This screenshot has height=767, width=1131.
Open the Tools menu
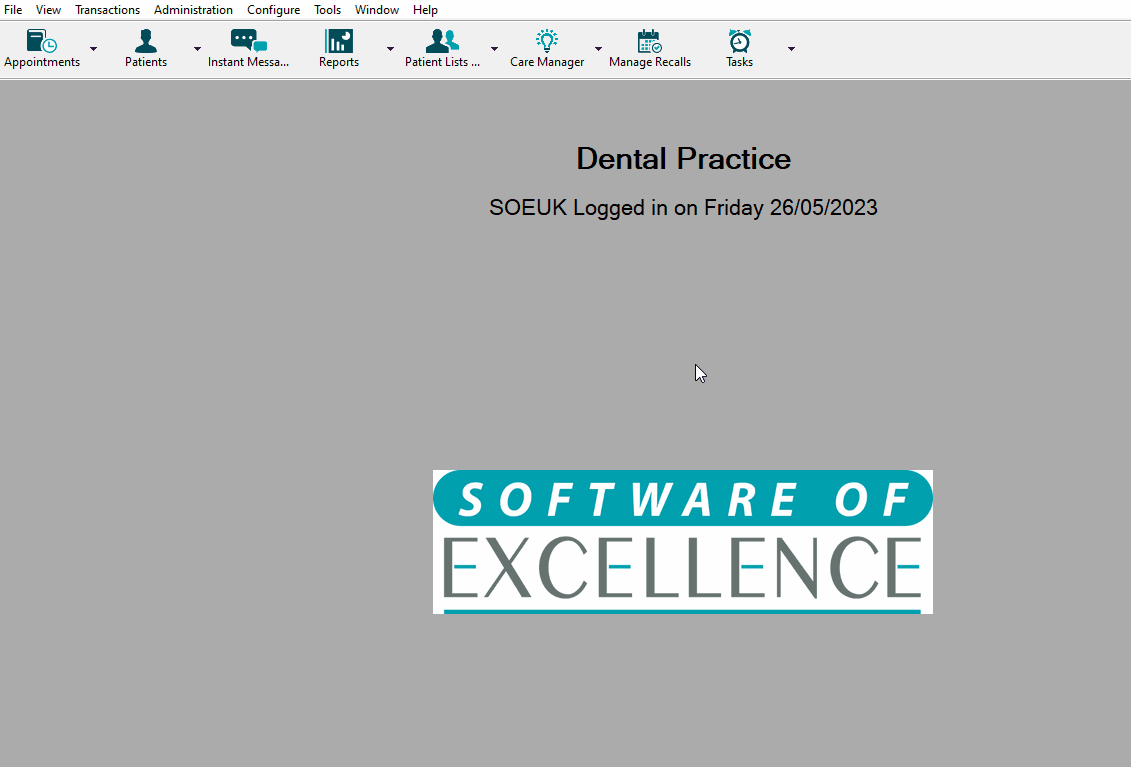click(x=327, y=10)
